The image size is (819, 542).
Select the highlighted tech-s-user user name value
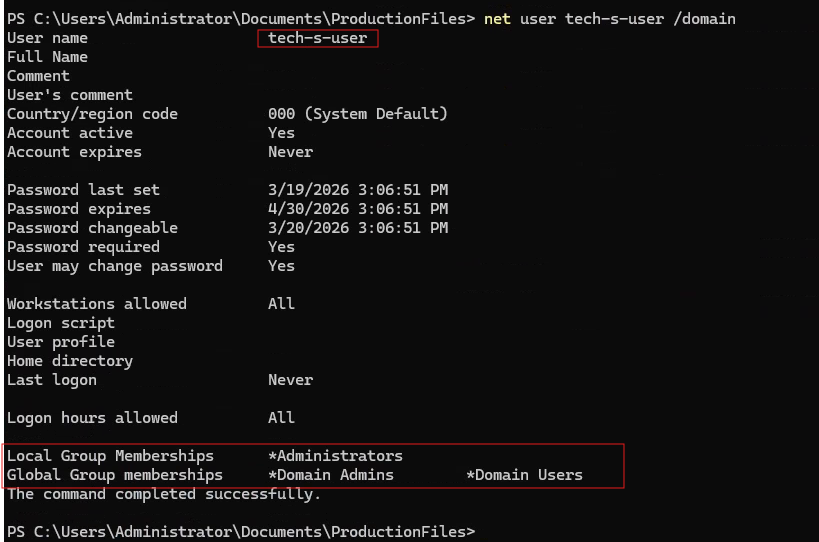click(x=318, y=38)
